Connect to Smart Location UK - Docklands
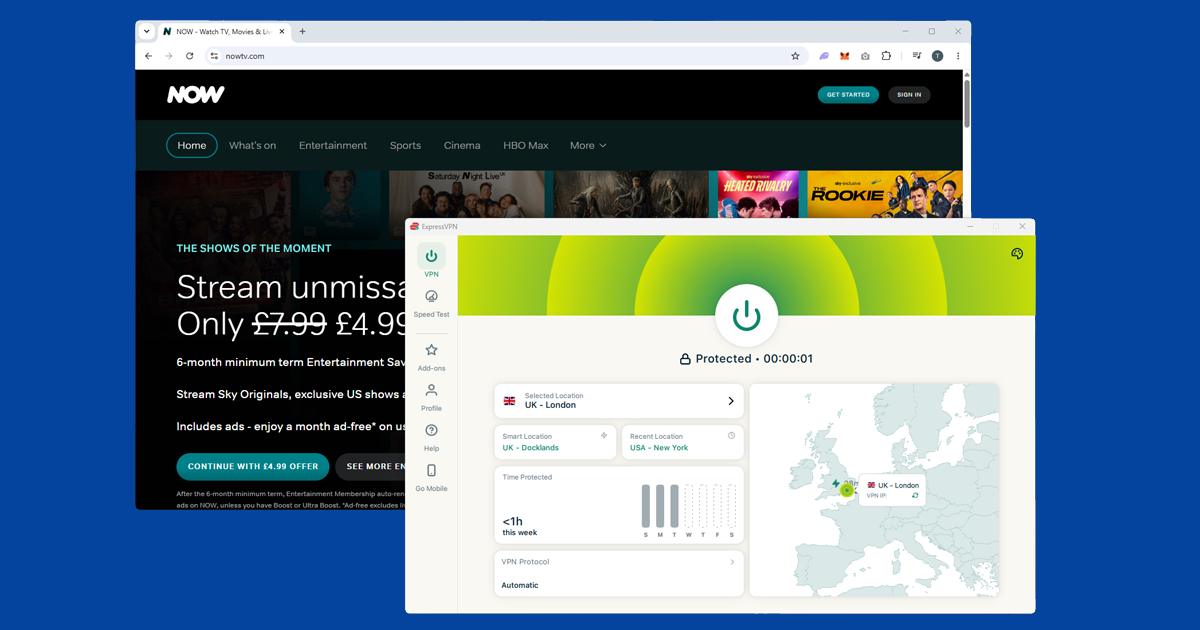 (555, 442)
